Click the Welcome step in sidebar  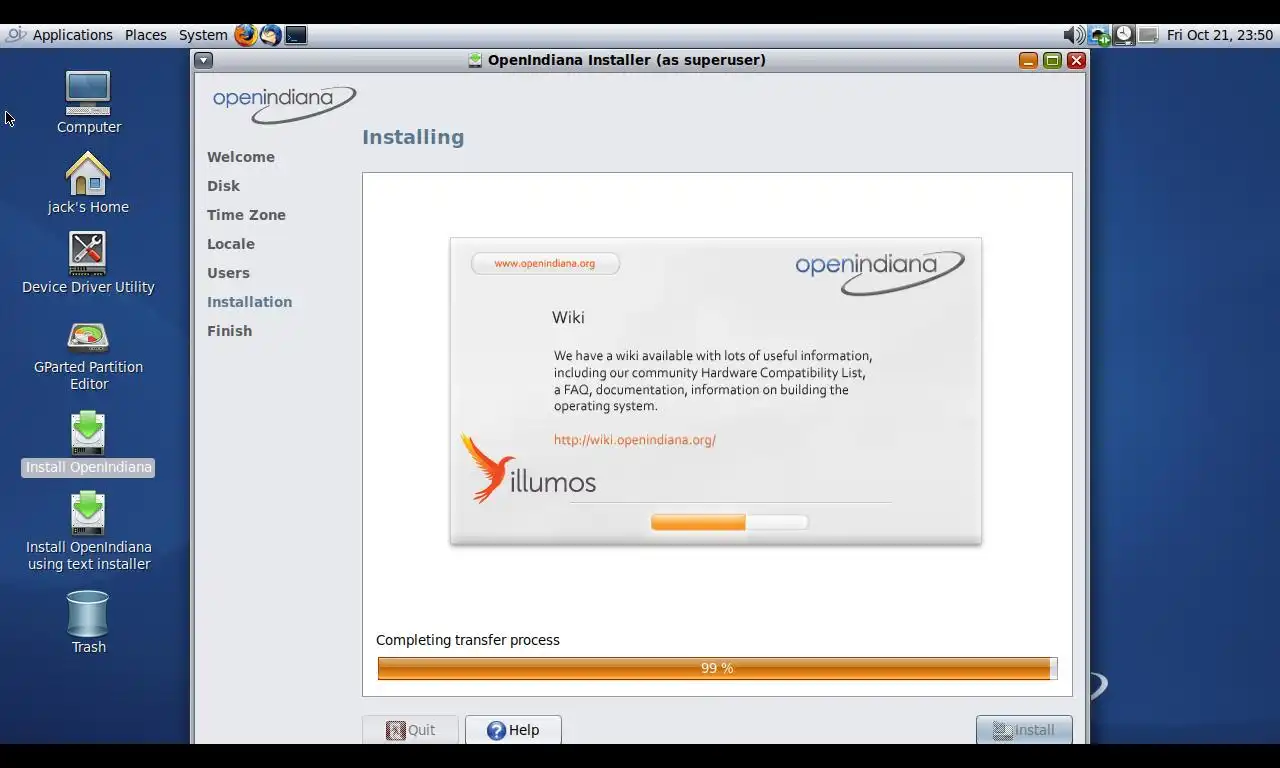tap(241, 157)
